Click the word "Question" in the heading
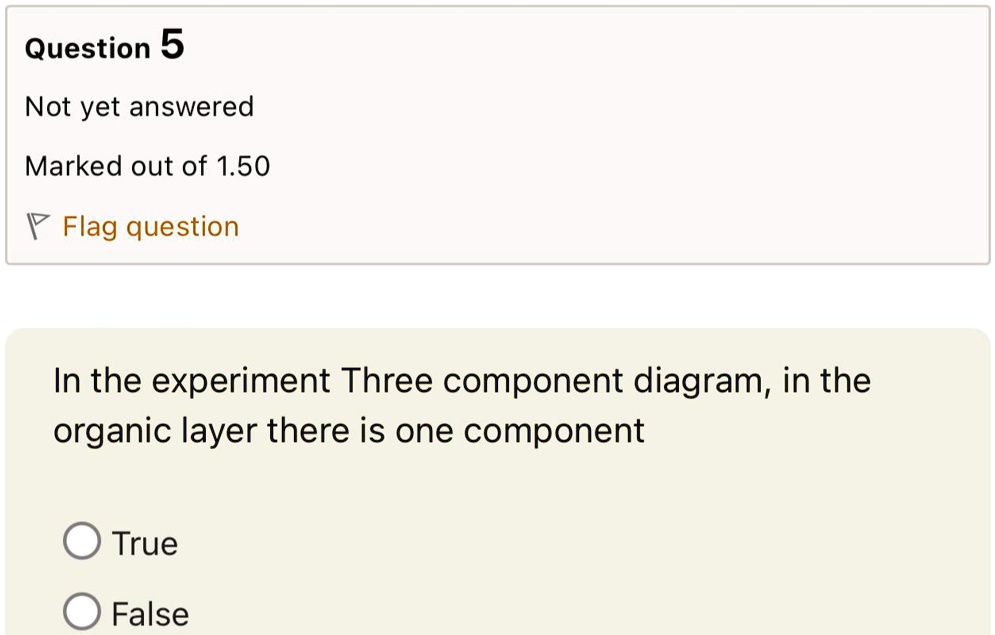 pos(88,49)
